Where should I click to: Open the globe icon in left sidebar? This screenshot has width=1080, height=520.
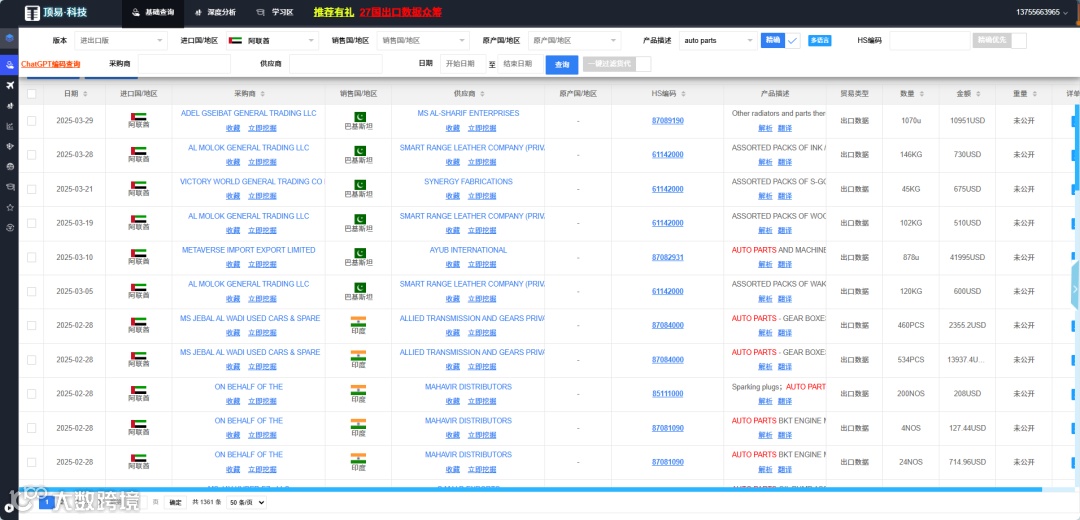(x=9, y=167)
